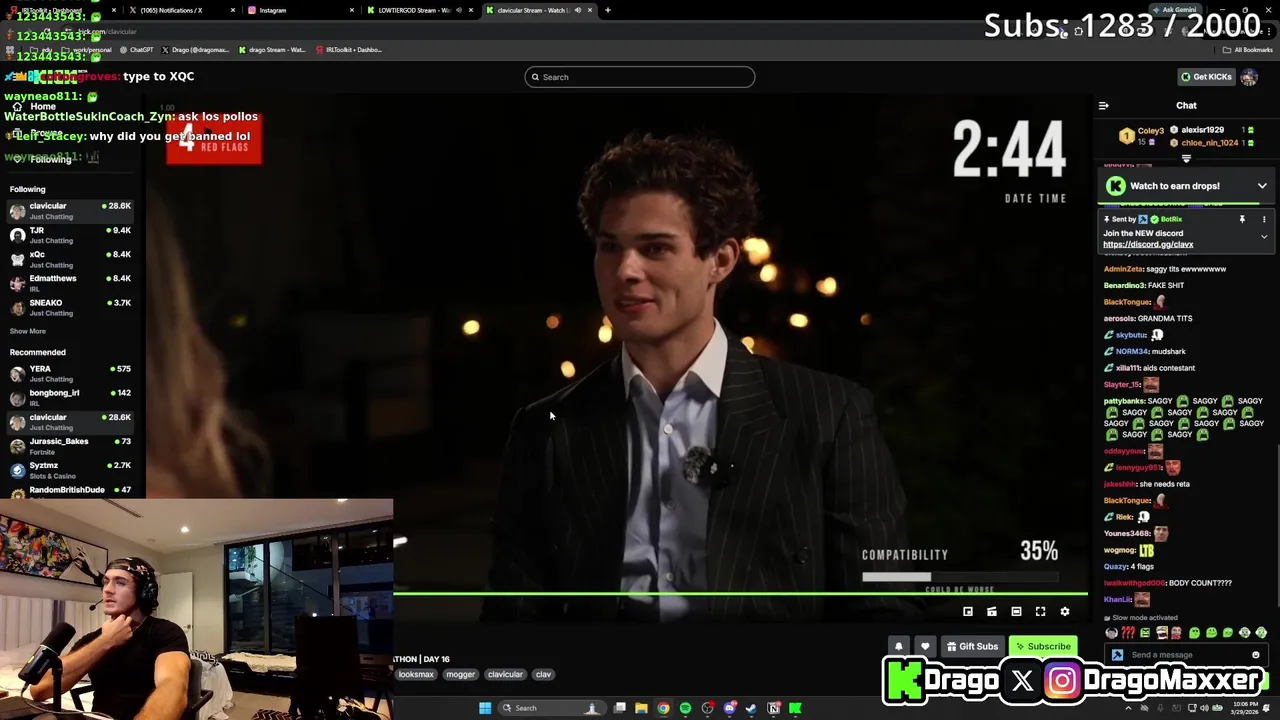
Task: Insert the first quick emote below slow mode
Action: (1111, 633)
